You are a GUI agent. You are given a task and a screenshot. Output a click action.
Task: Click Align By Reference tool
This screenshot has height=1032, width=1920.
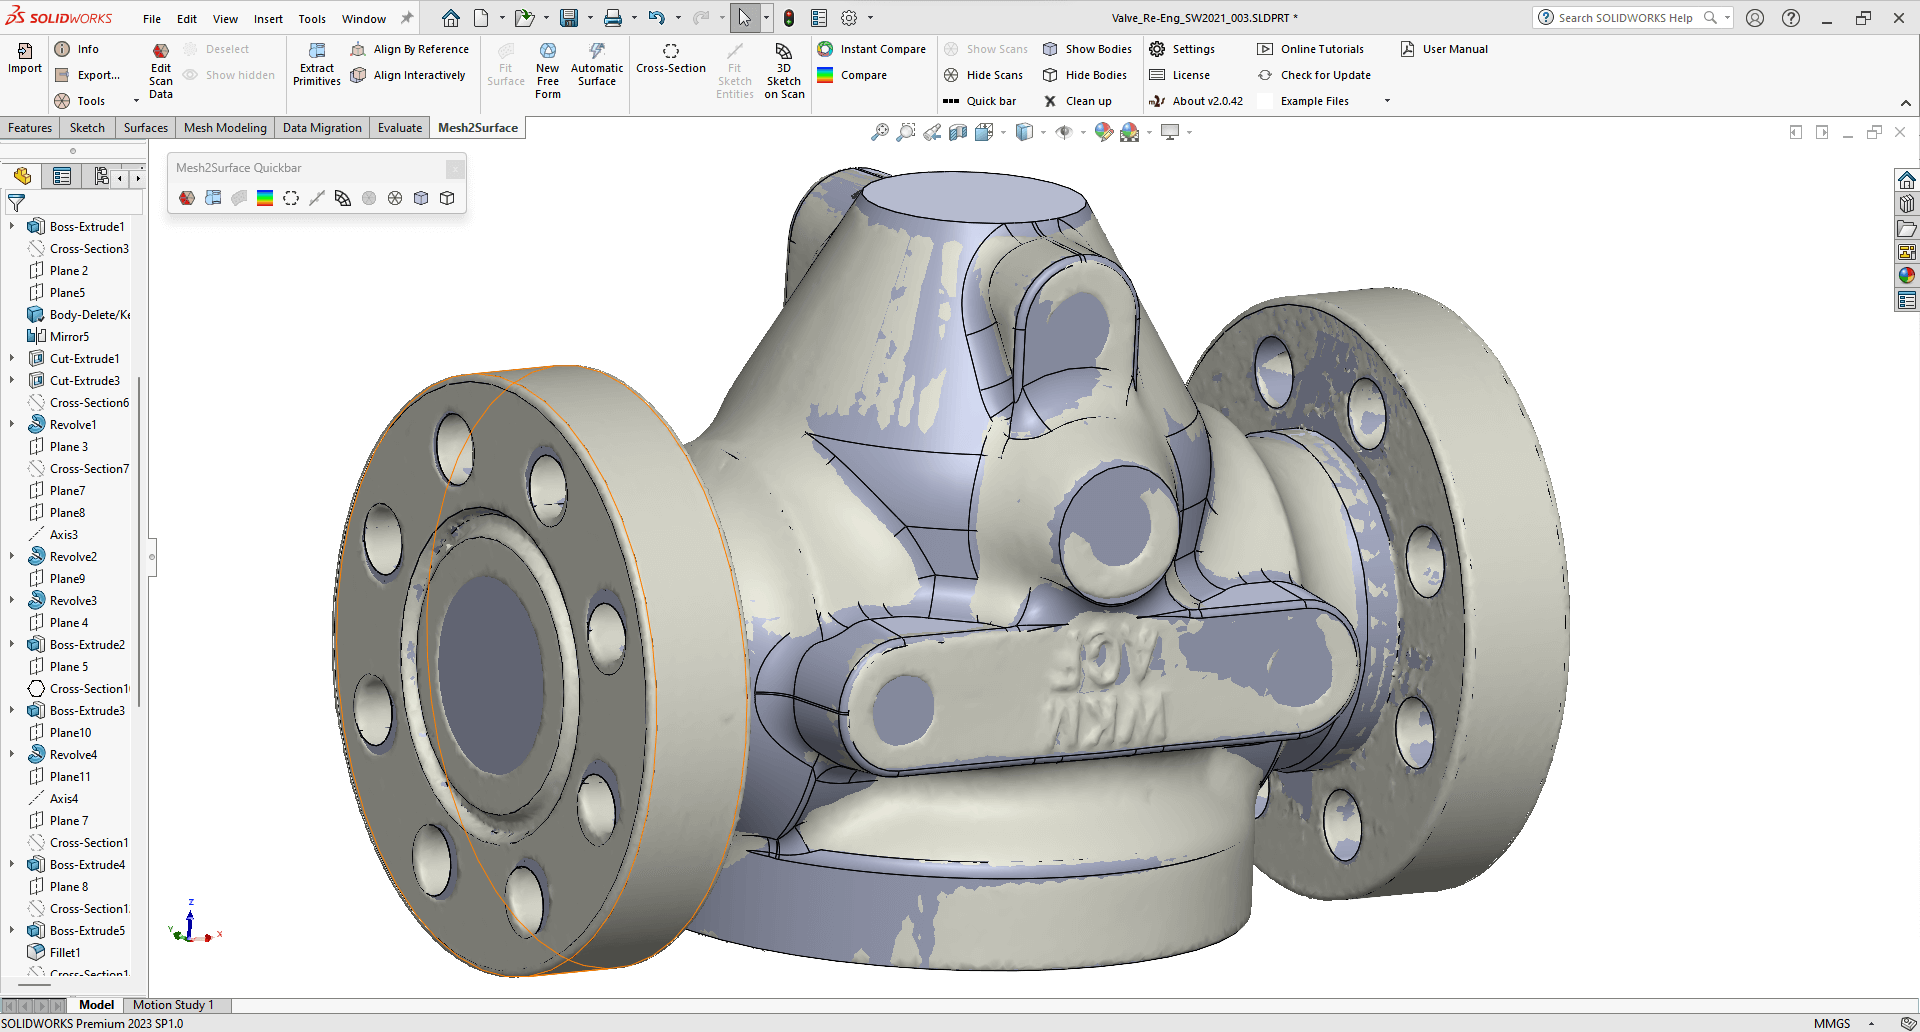(410, 49)
